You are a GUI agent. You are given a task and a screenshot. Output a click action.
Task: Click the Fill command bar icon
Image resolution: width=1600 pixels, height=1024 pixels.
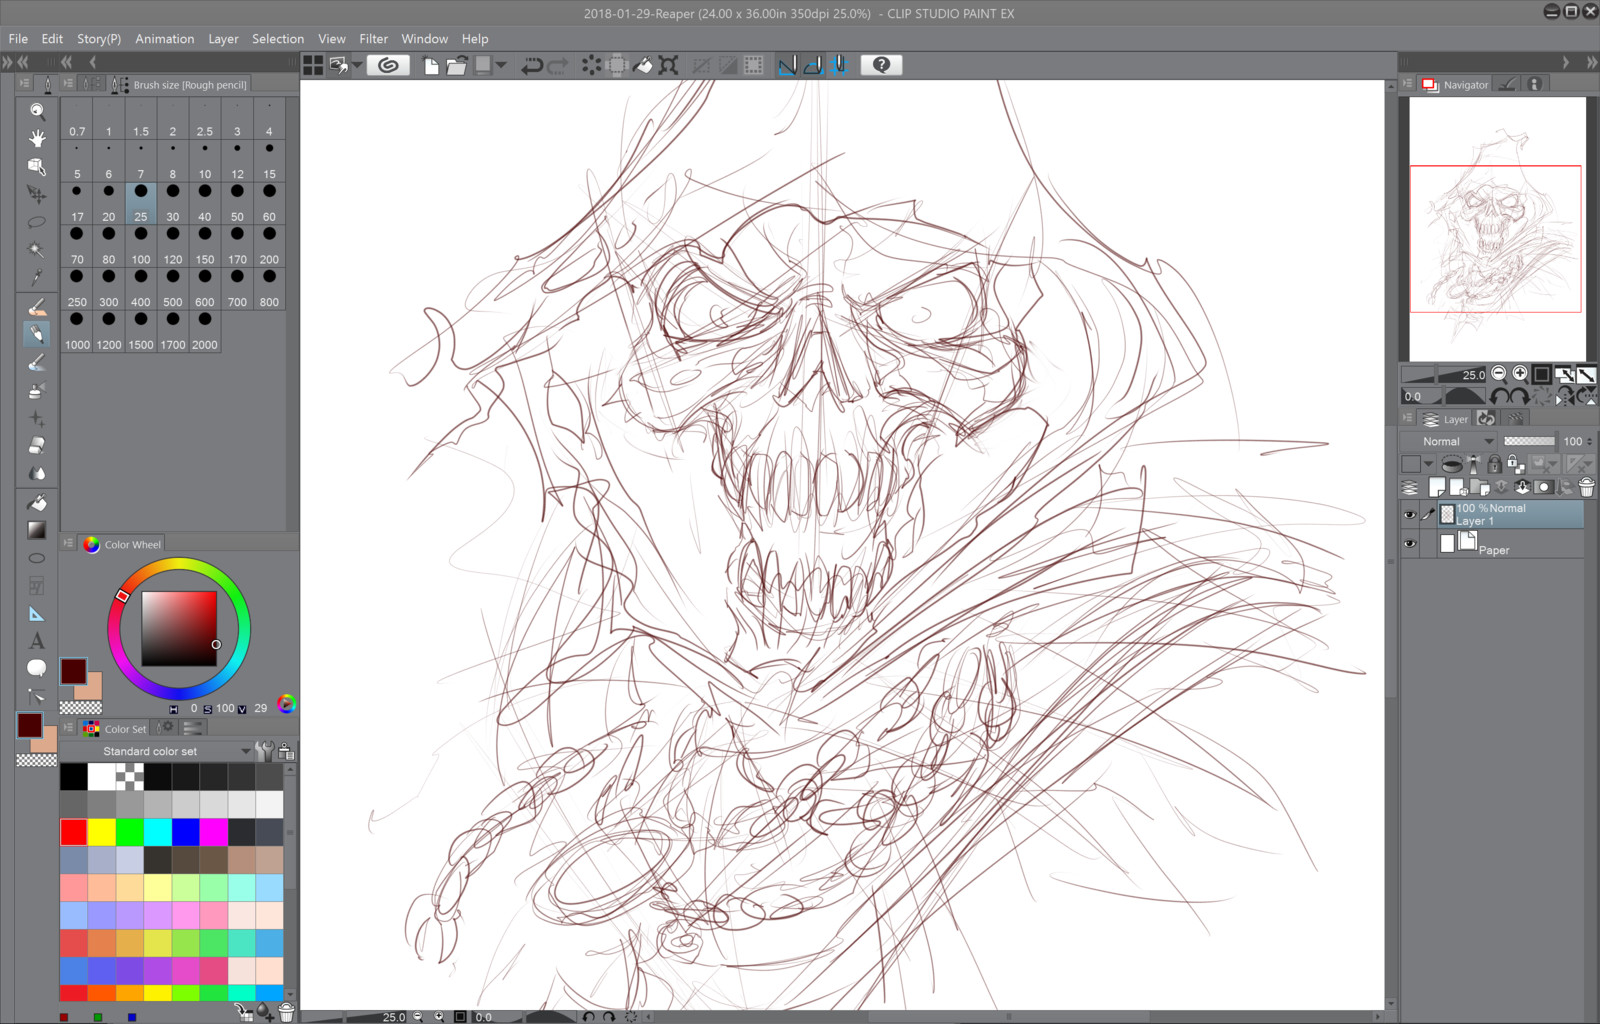[643, 65]
